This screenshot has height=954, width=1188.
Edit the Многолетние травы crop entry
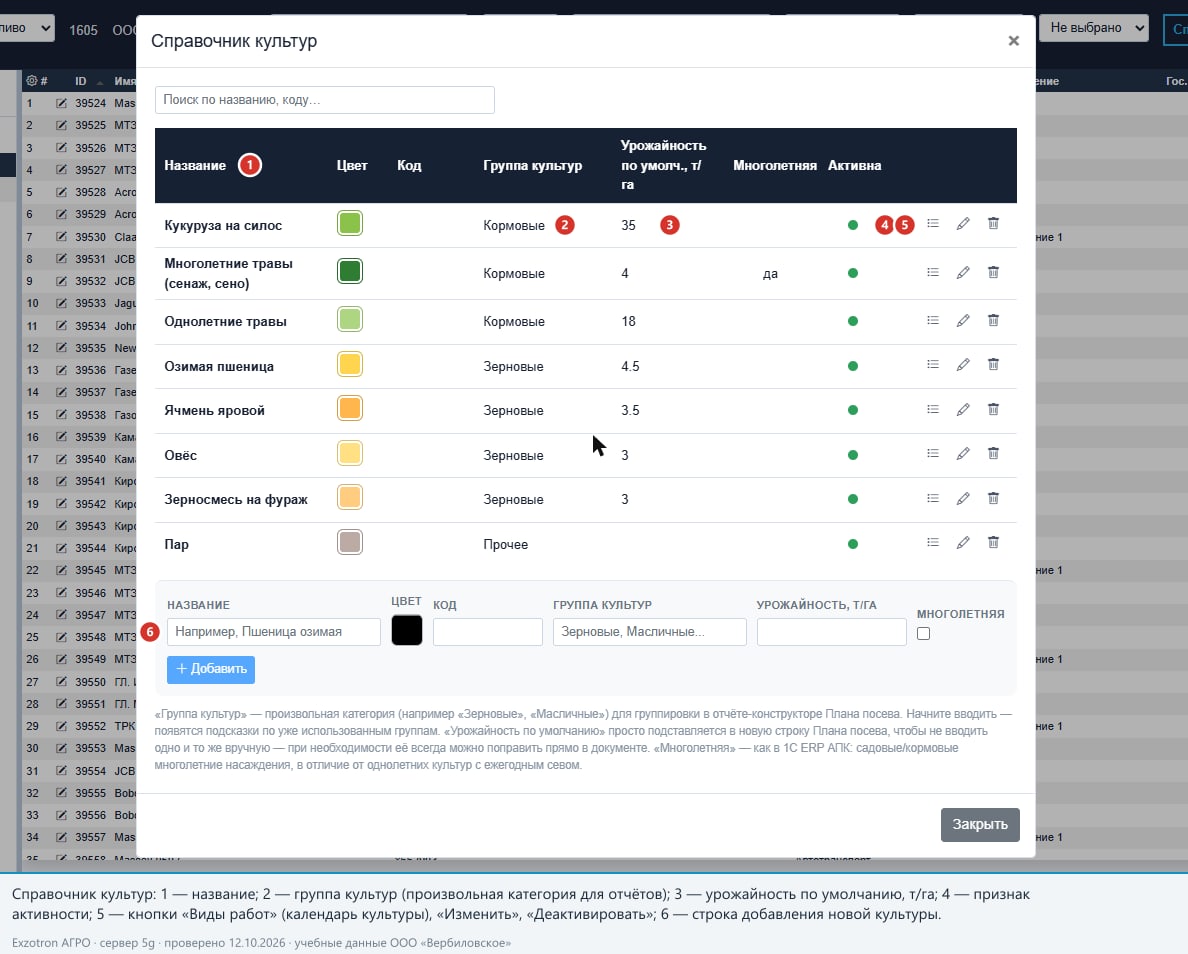coord(963,273)
